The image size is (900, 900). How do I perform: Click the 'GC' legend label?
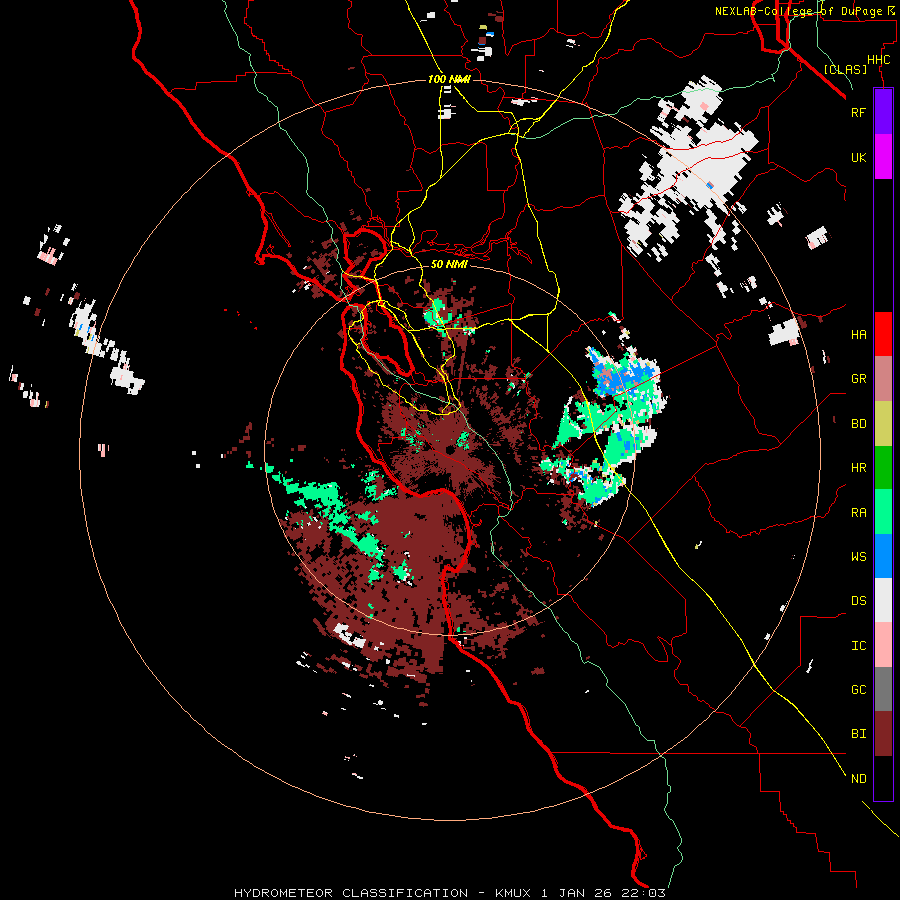coord(858,690)
